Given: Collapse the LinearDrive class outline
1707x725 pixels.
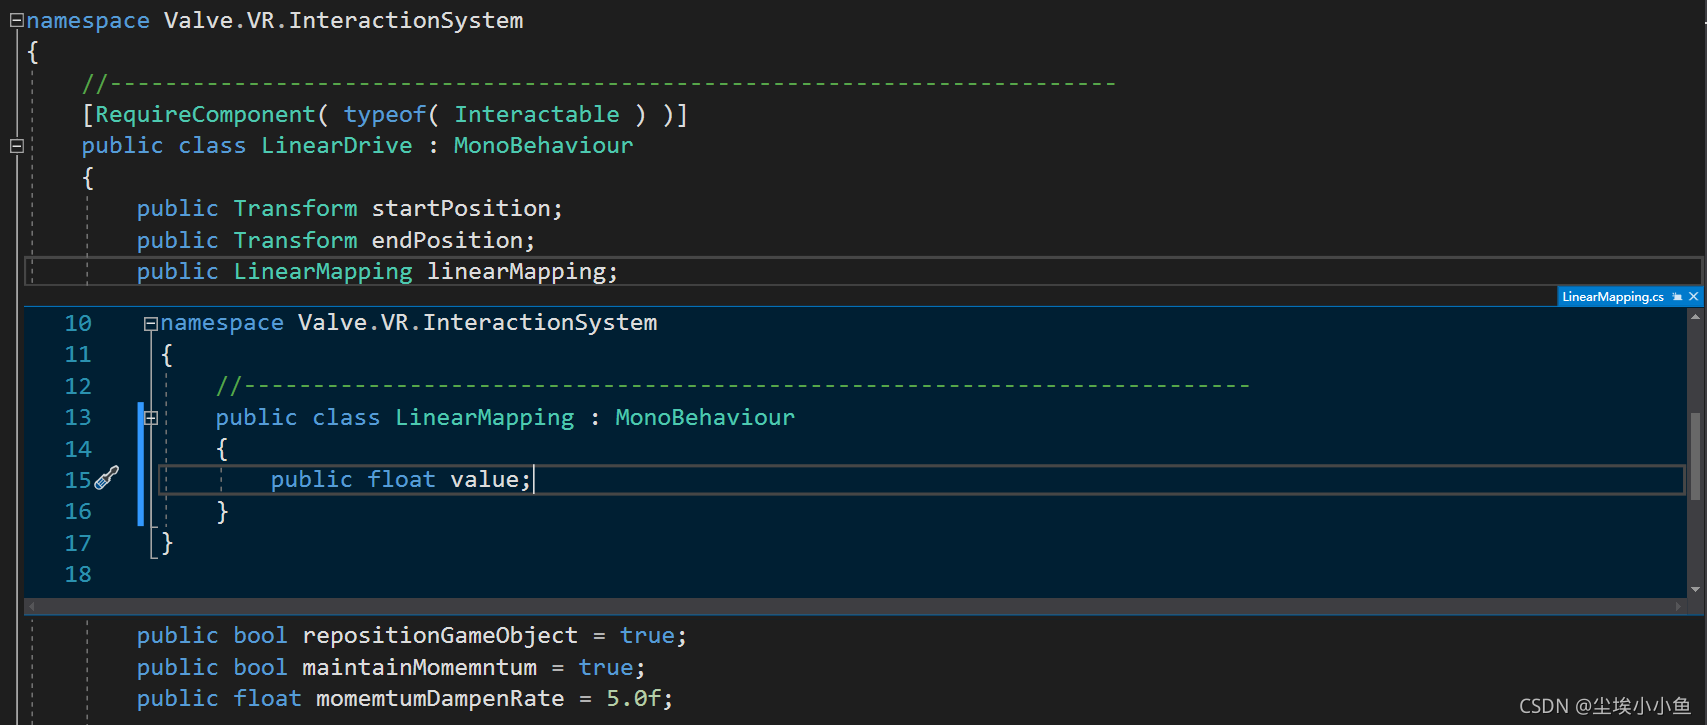Looking at the screenshot, I should (x=16, y=146).
